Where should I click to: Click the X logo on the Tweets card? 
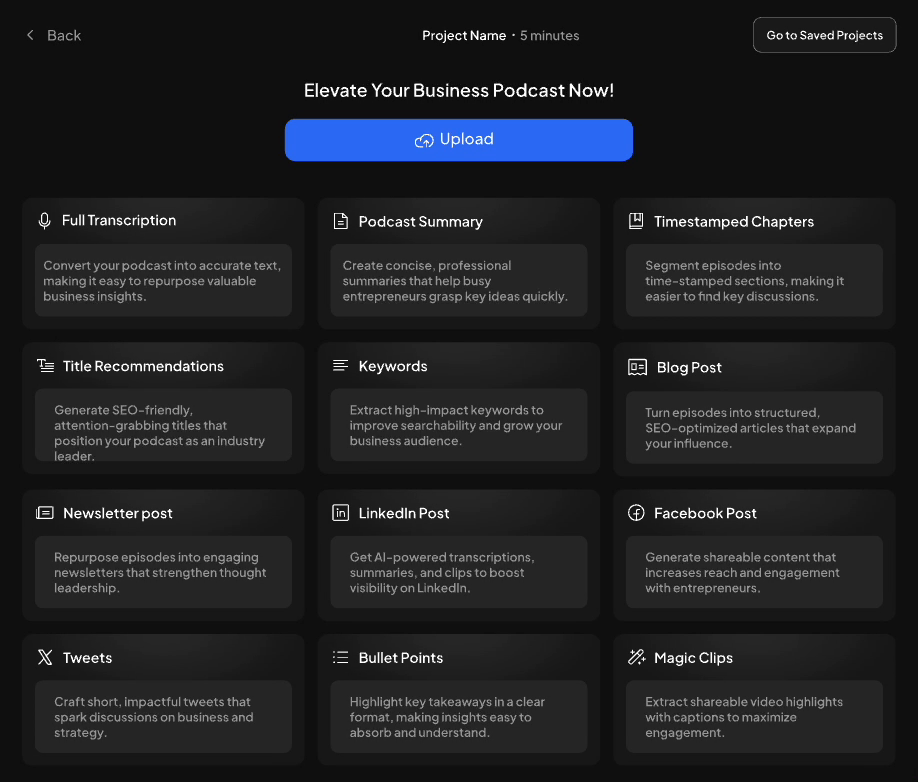[x=45, y=657]
